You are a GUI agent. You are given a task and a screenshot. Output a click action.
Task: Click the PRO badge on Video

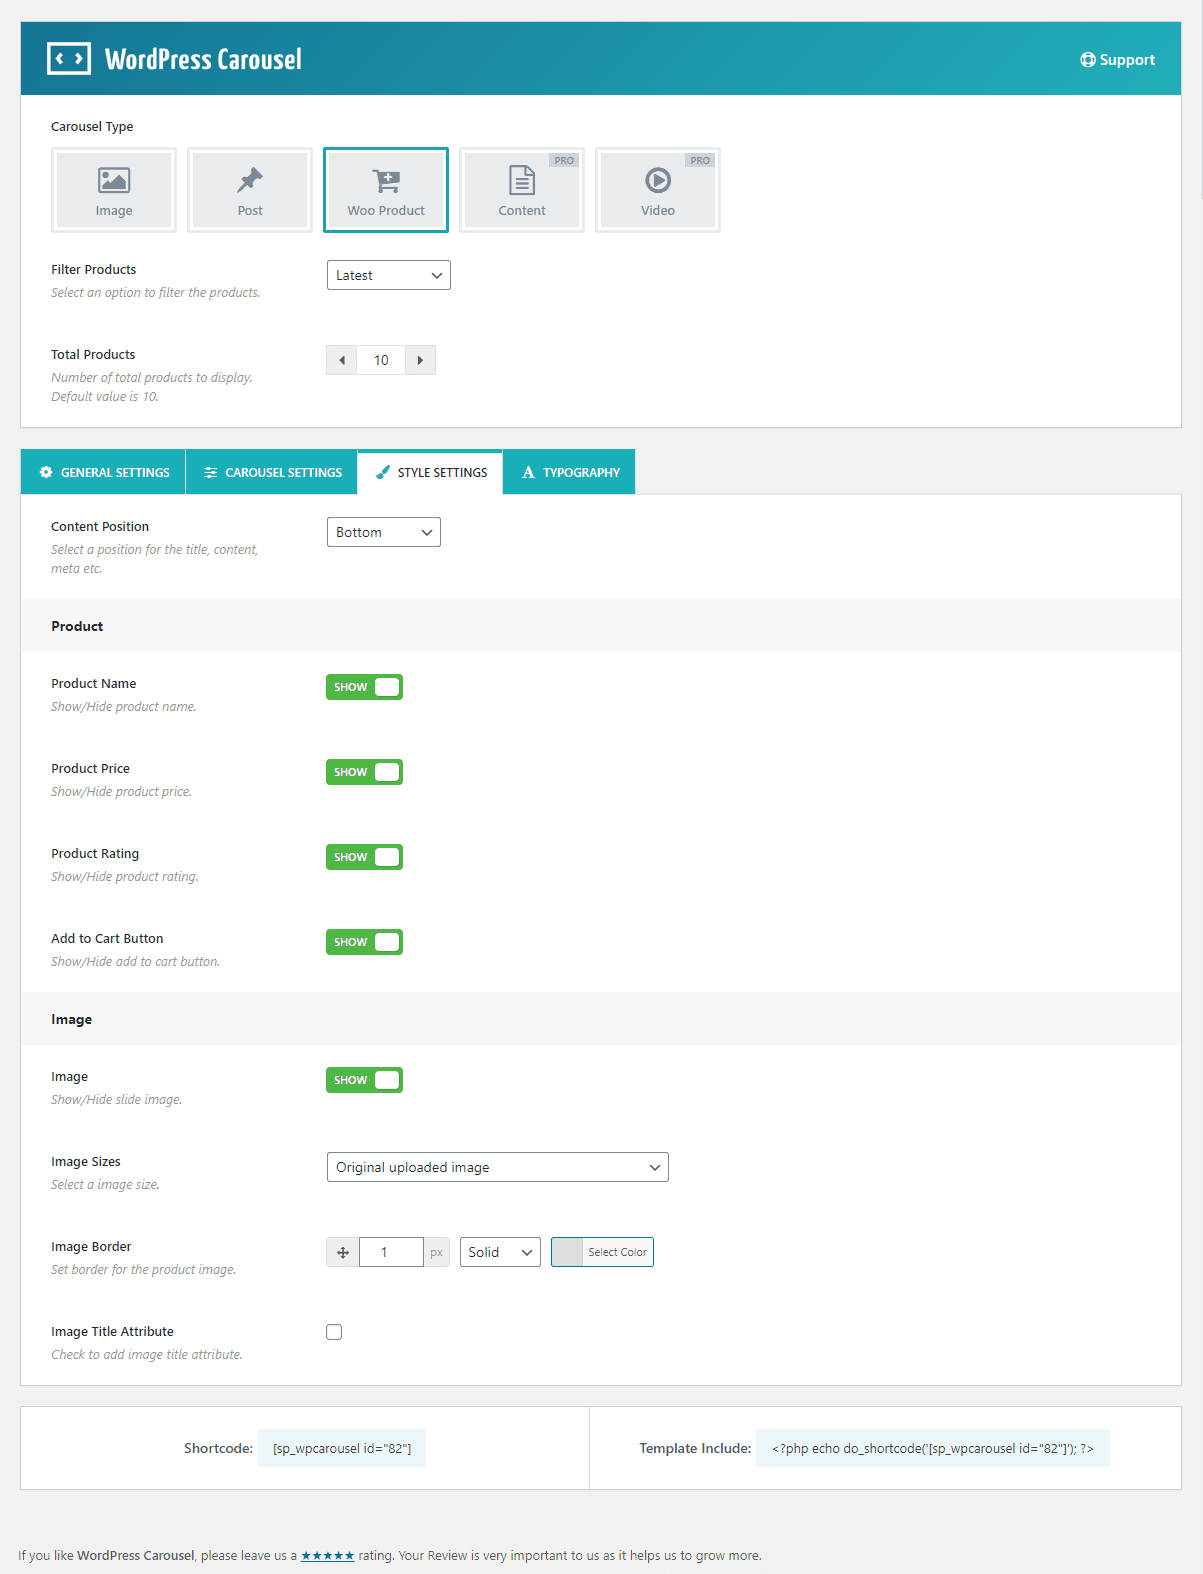pyautogui.click(x=700, y=160)
